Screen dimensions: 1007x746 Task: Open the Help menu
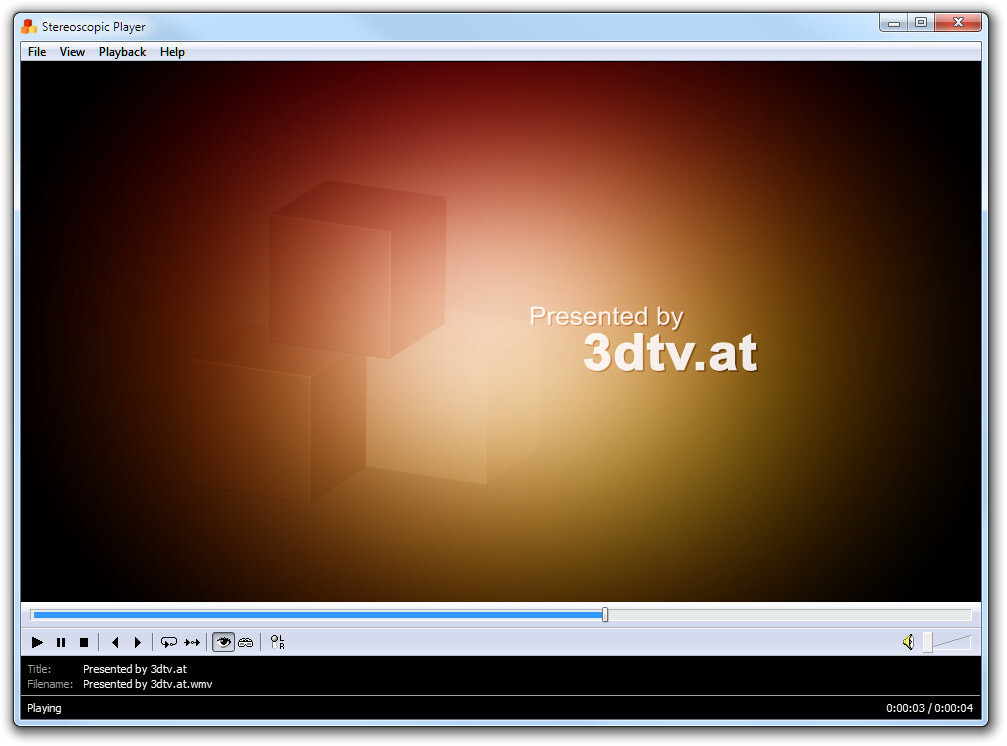(x=172, y=52)
